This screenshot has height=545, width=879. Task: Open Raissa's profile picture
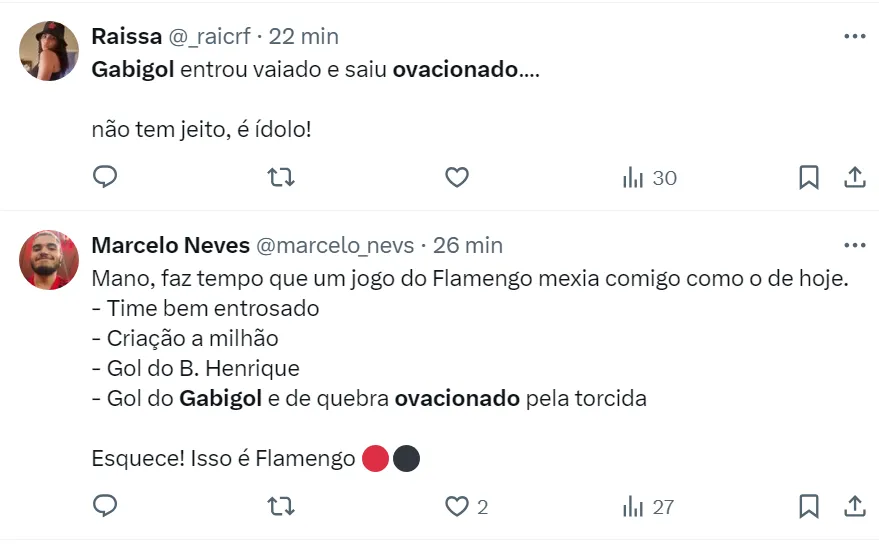click(49, 51)
